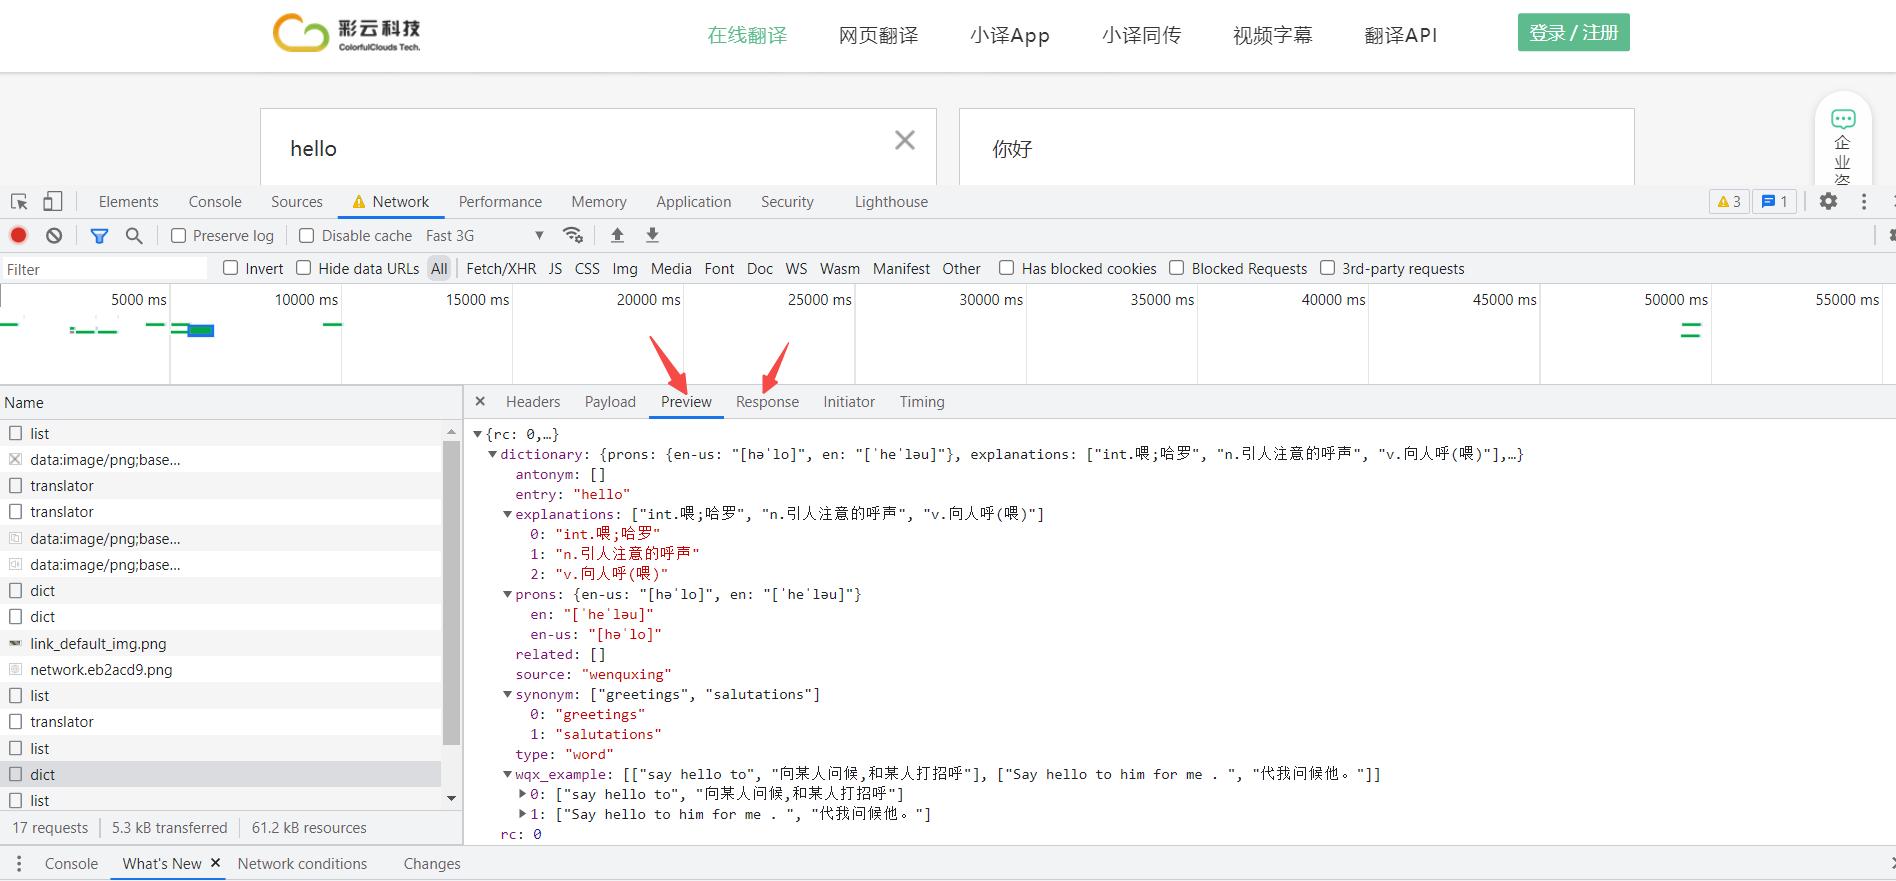This screenshot has height=881, width=1896.
Task: Expand wqx_example item 1
Action: tap(523, 814)
